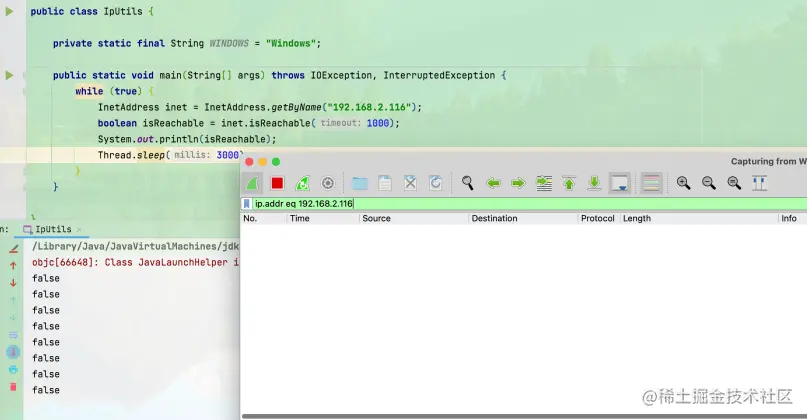
Task: Go back to previous packet (left arrow)
Action: (x=493, y=183)
